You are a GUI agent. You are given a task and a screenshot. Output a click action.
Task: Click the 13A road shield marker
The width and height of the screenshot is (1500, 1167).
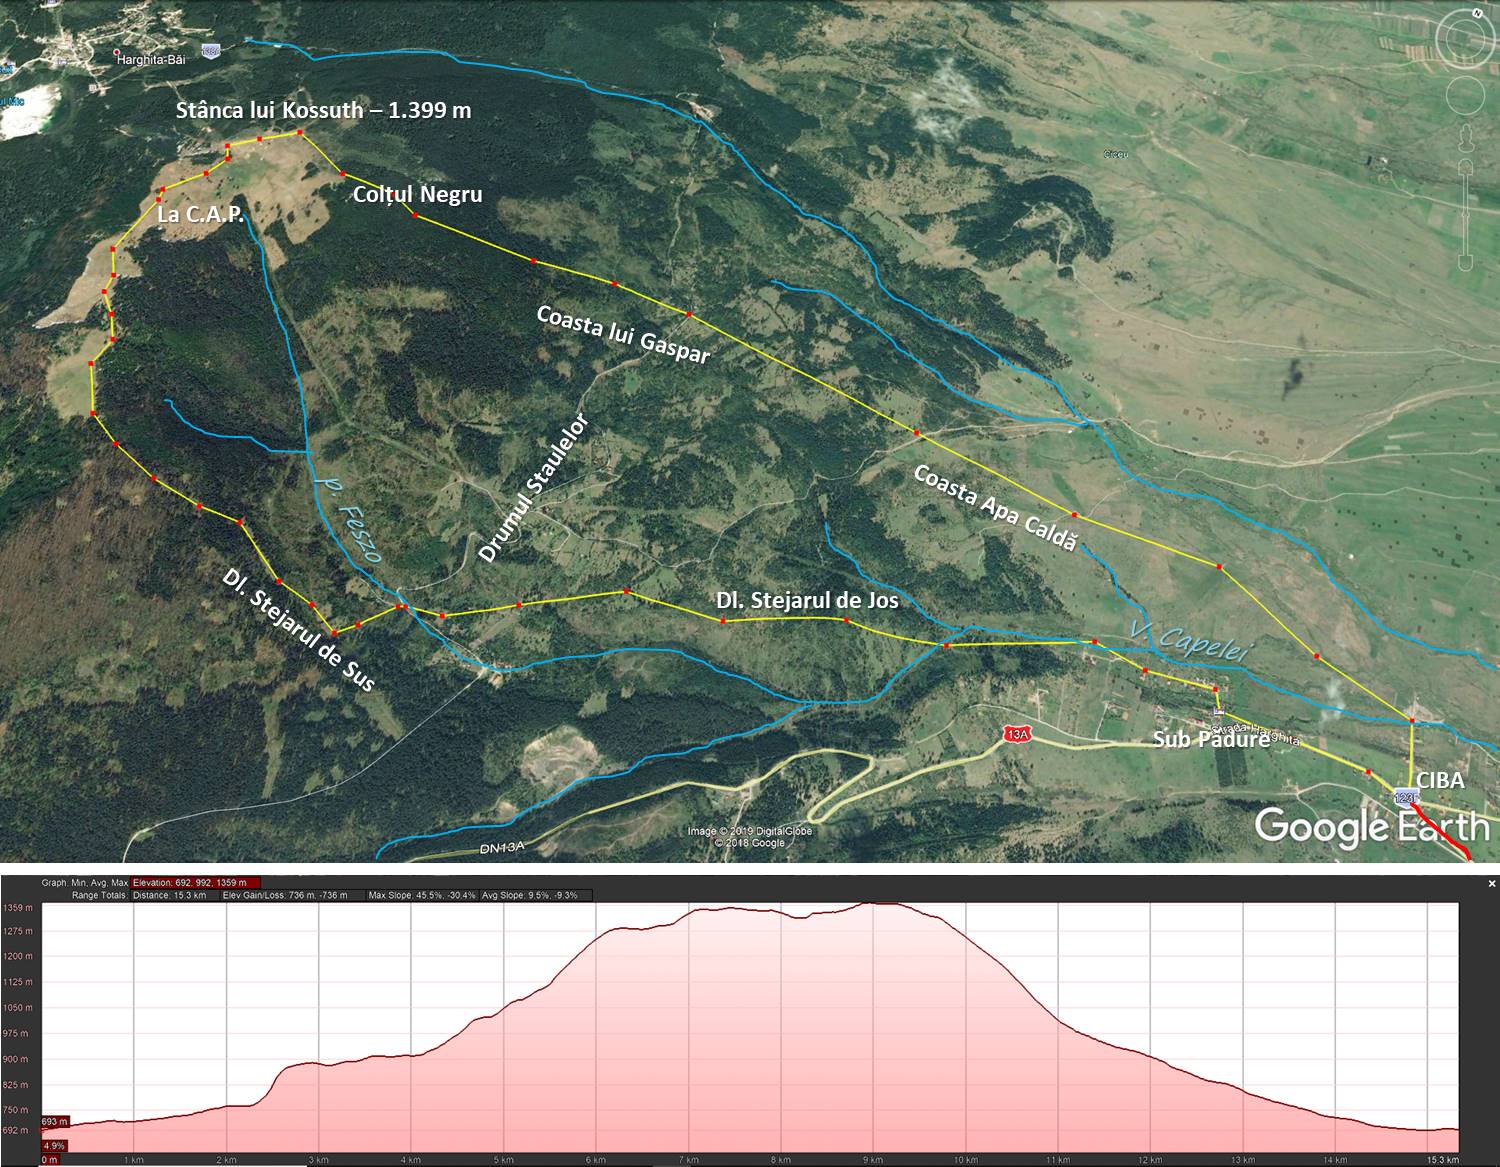coord(1017,735)
